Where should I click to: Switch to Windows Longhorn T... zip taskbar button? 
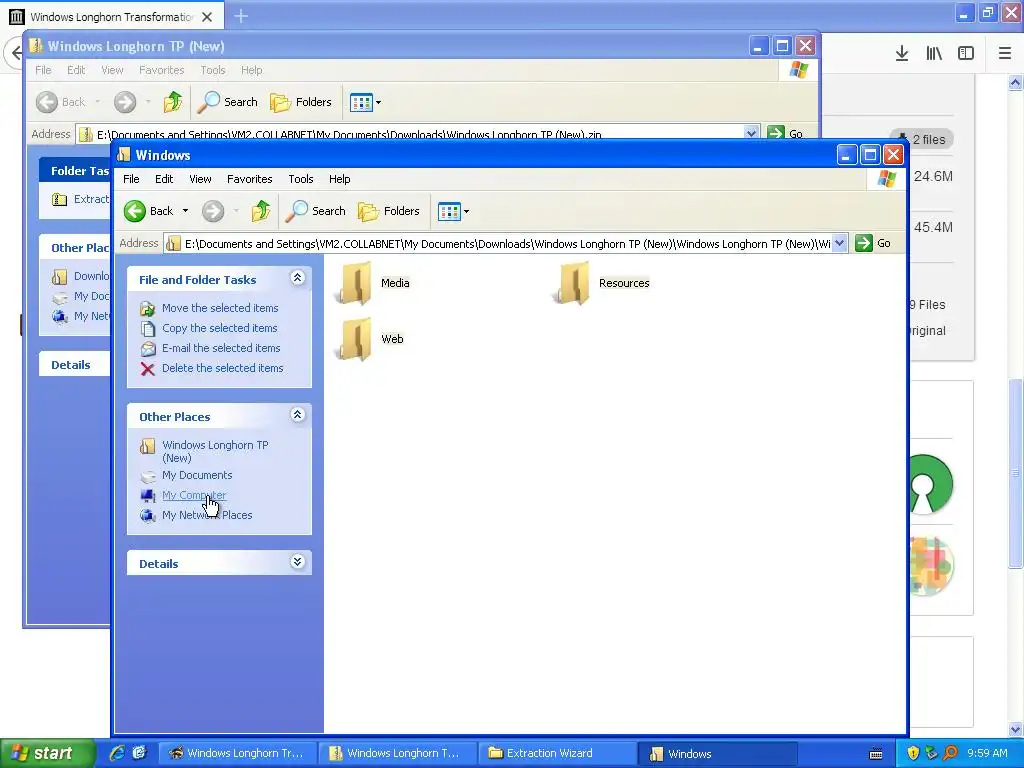397,753
